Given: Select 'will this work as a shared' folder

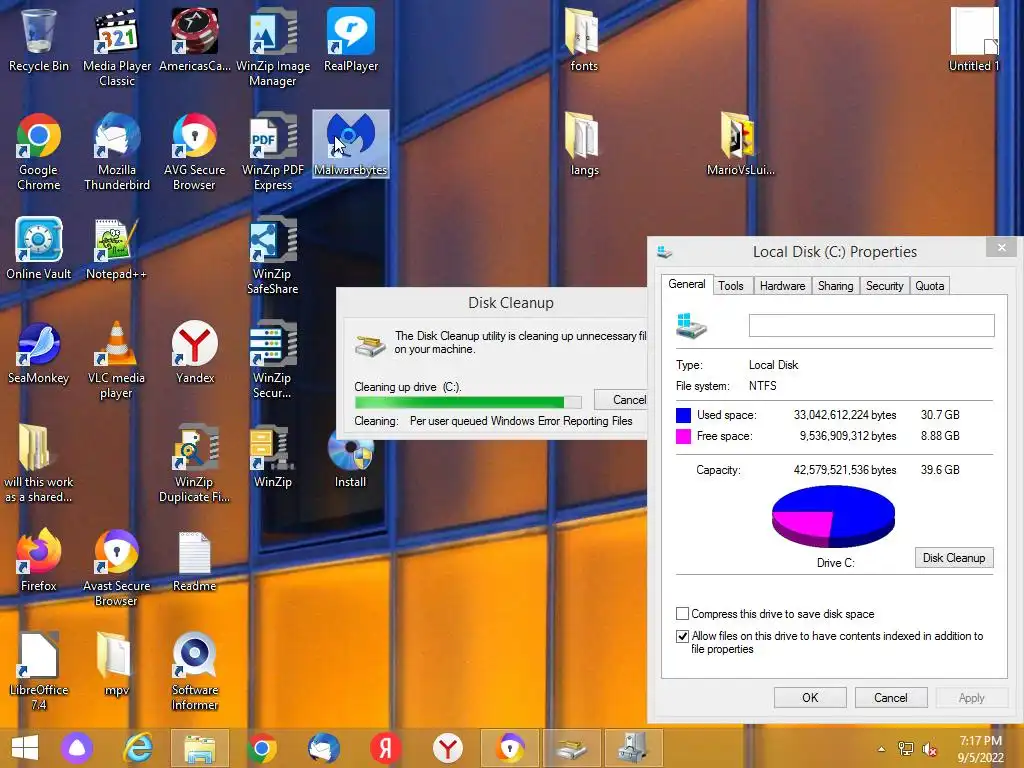Looking at the screenshot, I should [39, 464].
